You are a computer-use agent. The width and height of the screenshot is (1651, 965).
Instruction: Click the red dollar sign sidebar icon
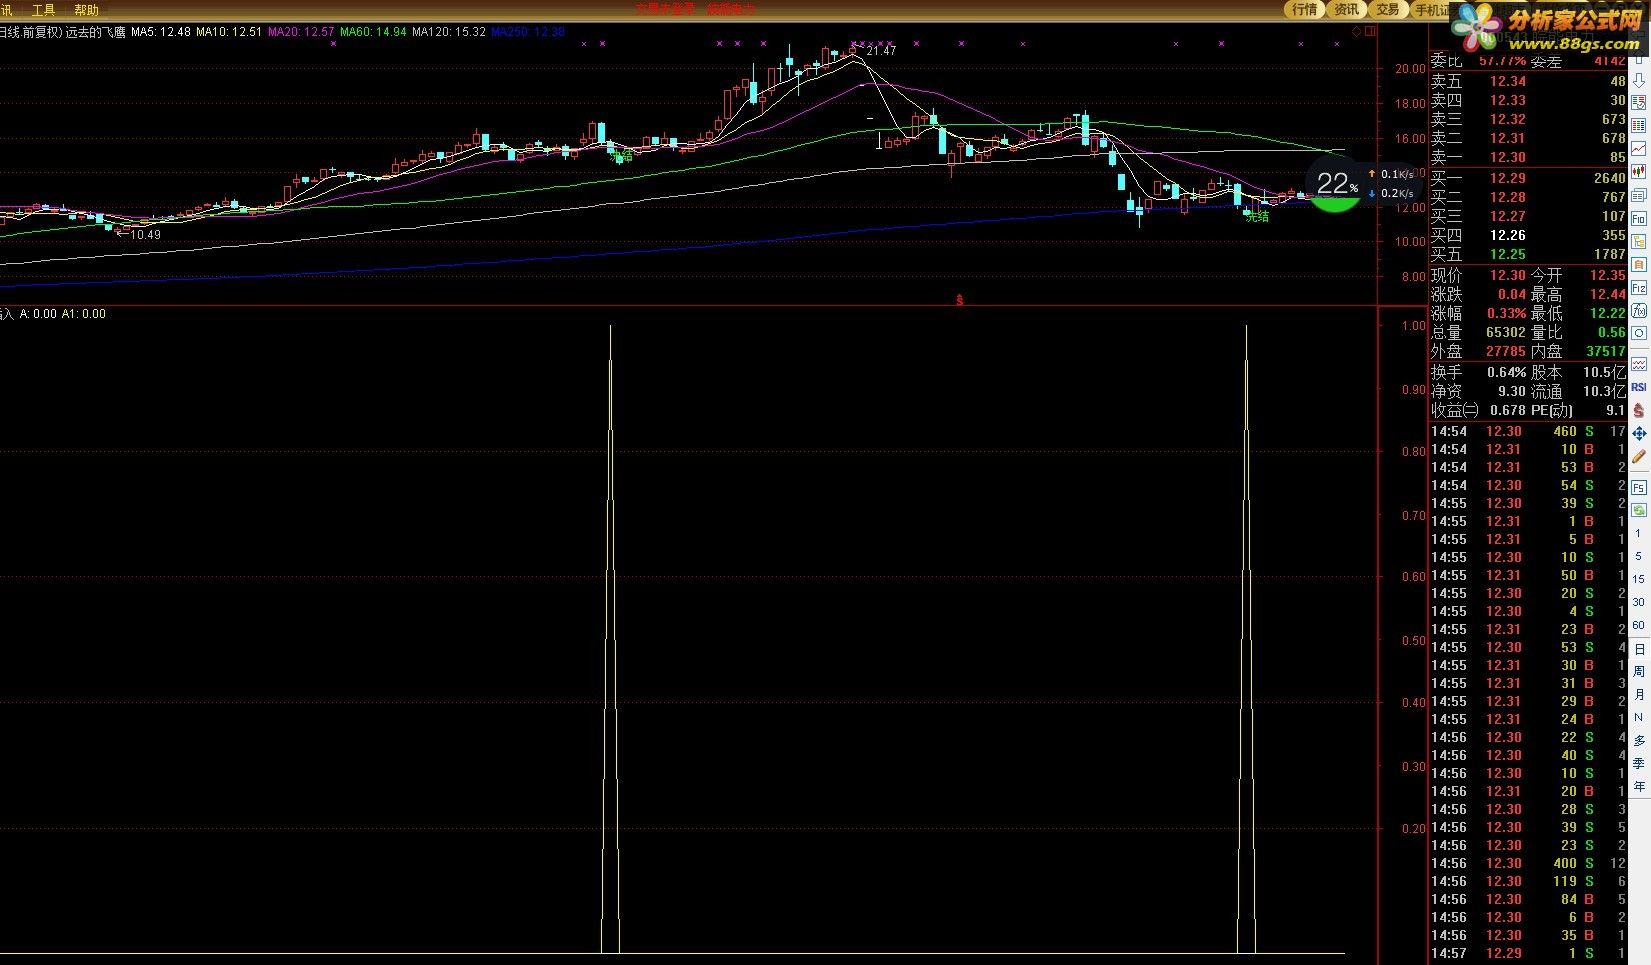pyautogui.click(x=1639, y=410)
